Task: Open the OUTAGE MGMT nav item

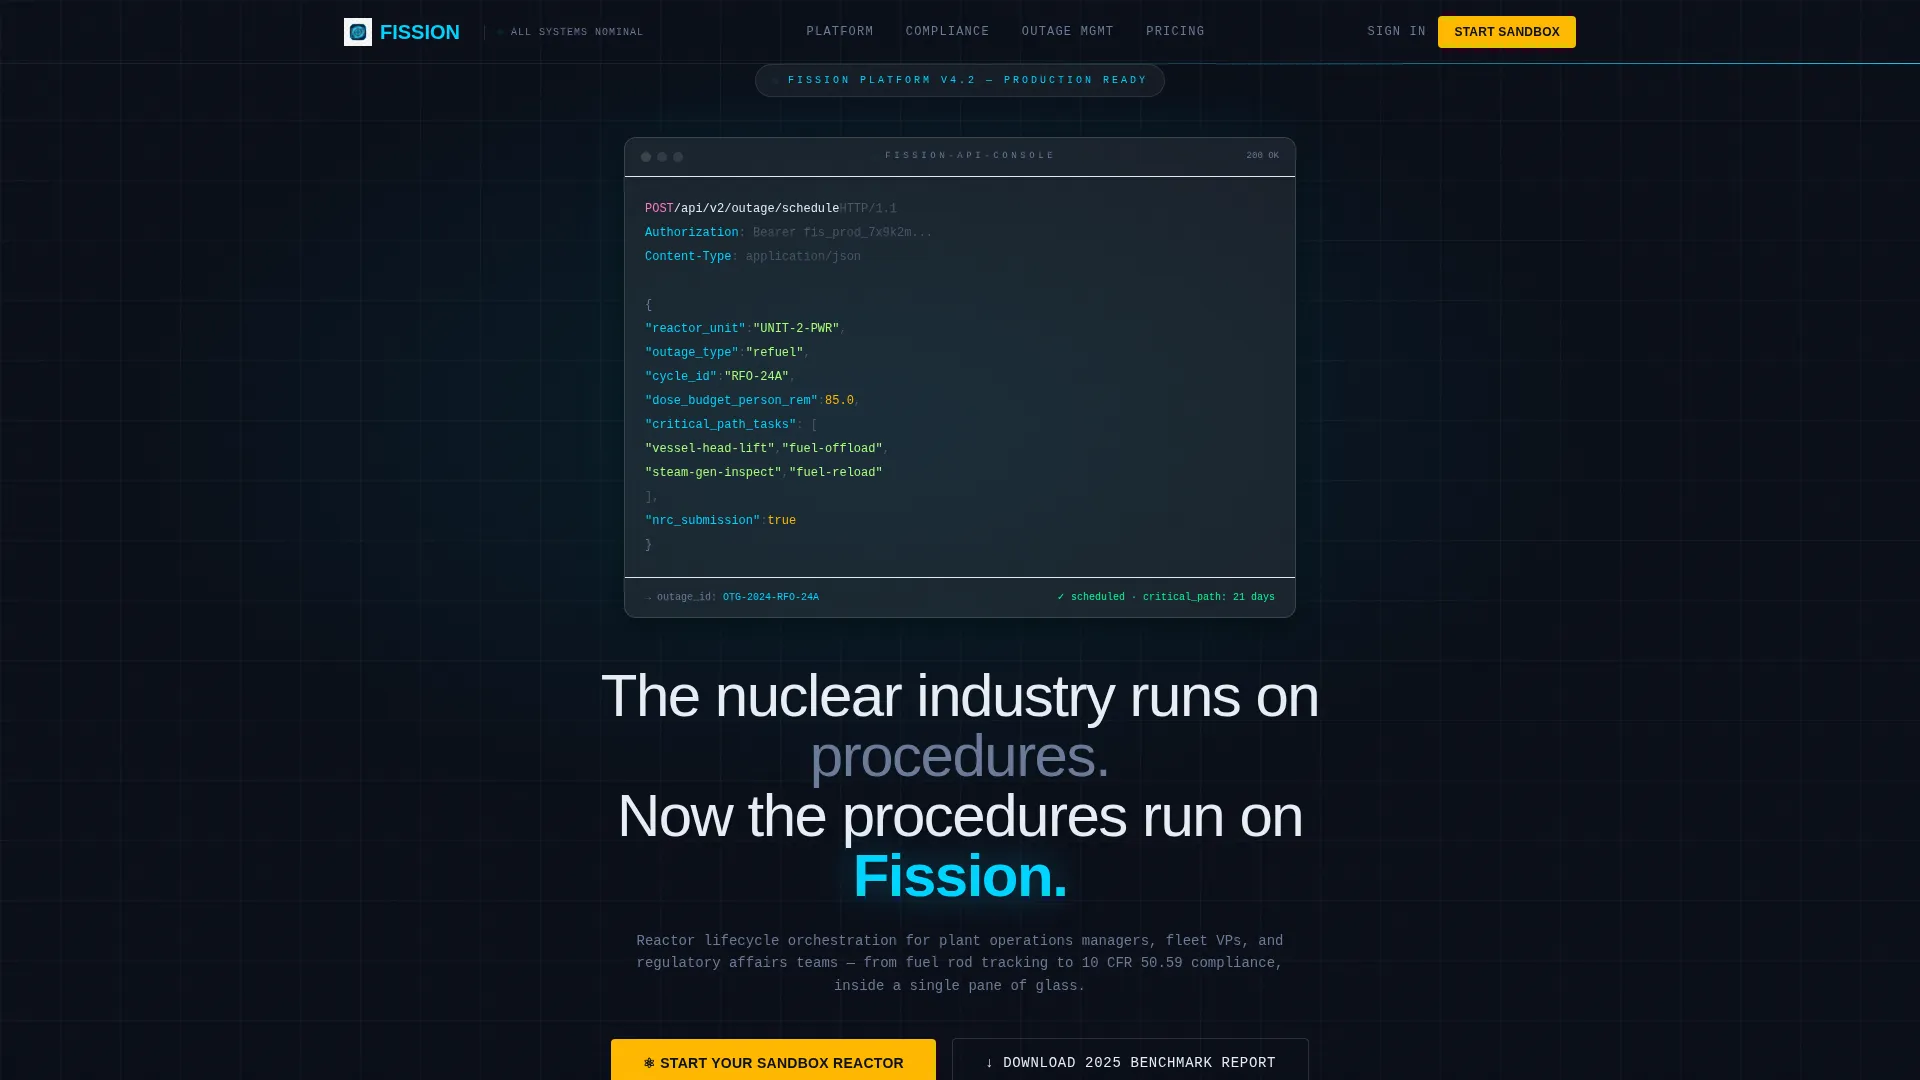Action: pos(1068,32)
